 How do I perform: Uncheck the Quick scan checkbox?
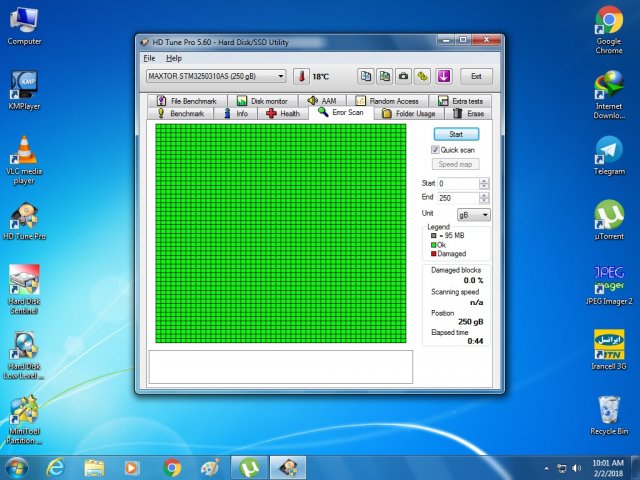[436, 149]
